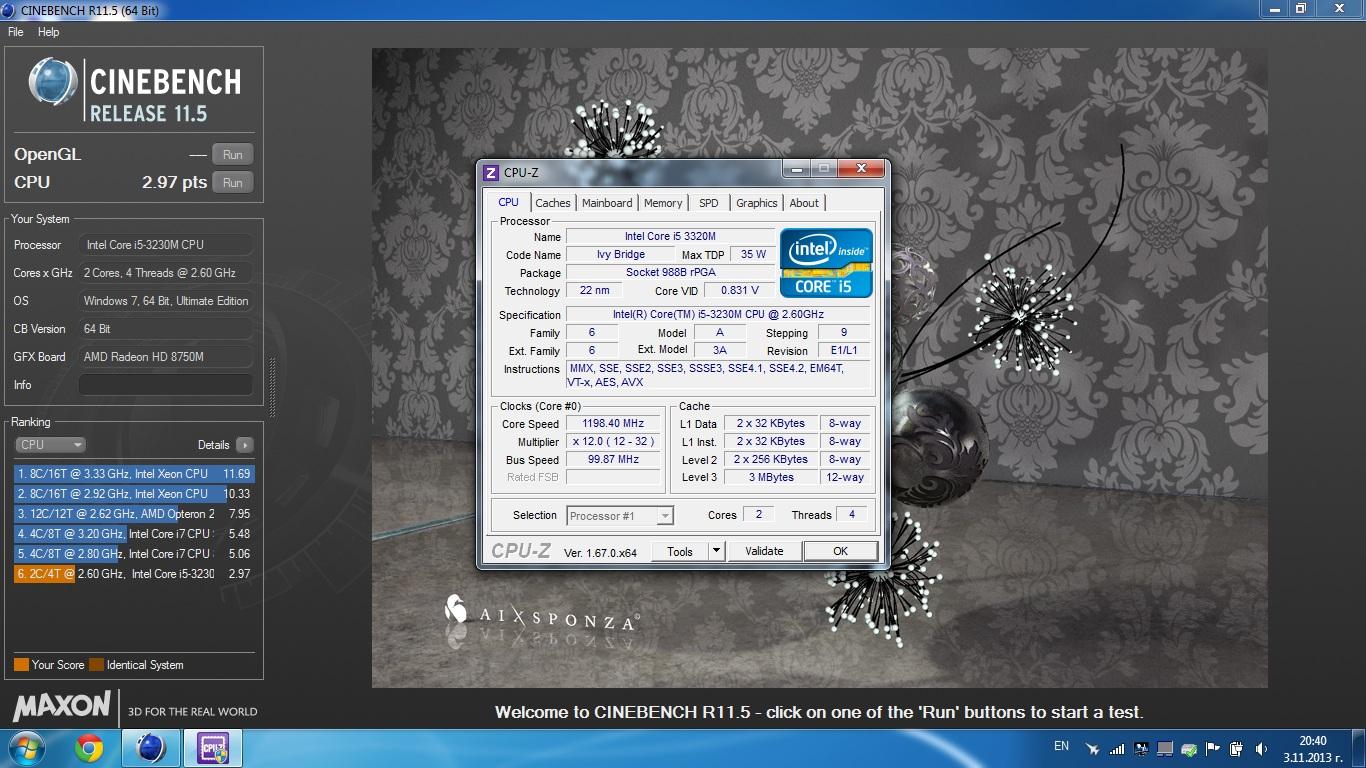Click the Intel Core i5 logo badge
This screenshot has width=1366, height=768.
pyautogui.click(x=826, y=263)
